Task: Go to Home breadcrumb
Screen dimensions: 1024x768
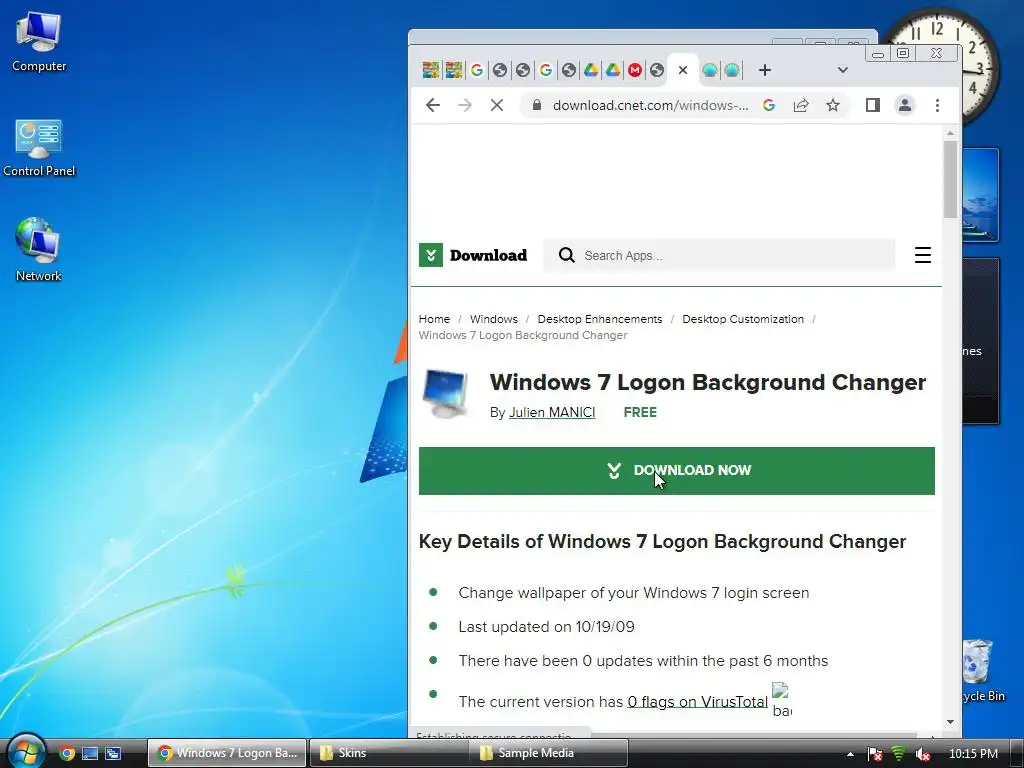Action: [x=434, y=319]
